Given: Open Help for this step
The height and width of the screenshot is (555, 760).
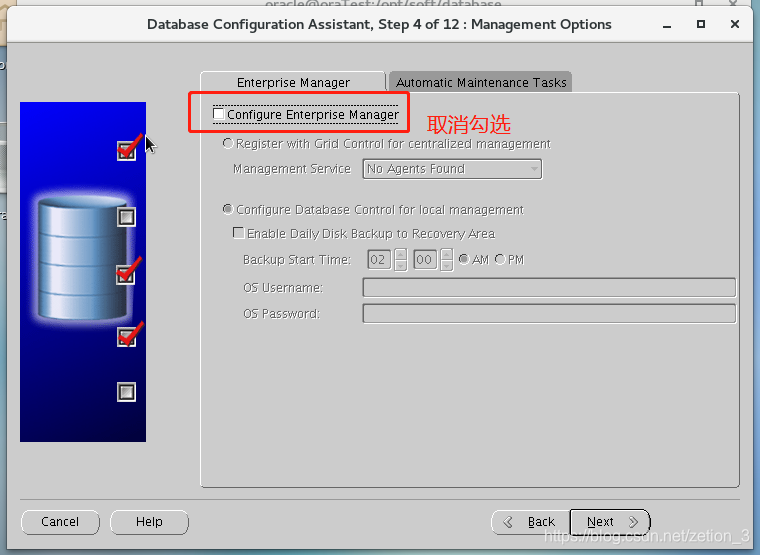Looking at the screenshot, I should point(149,522).
